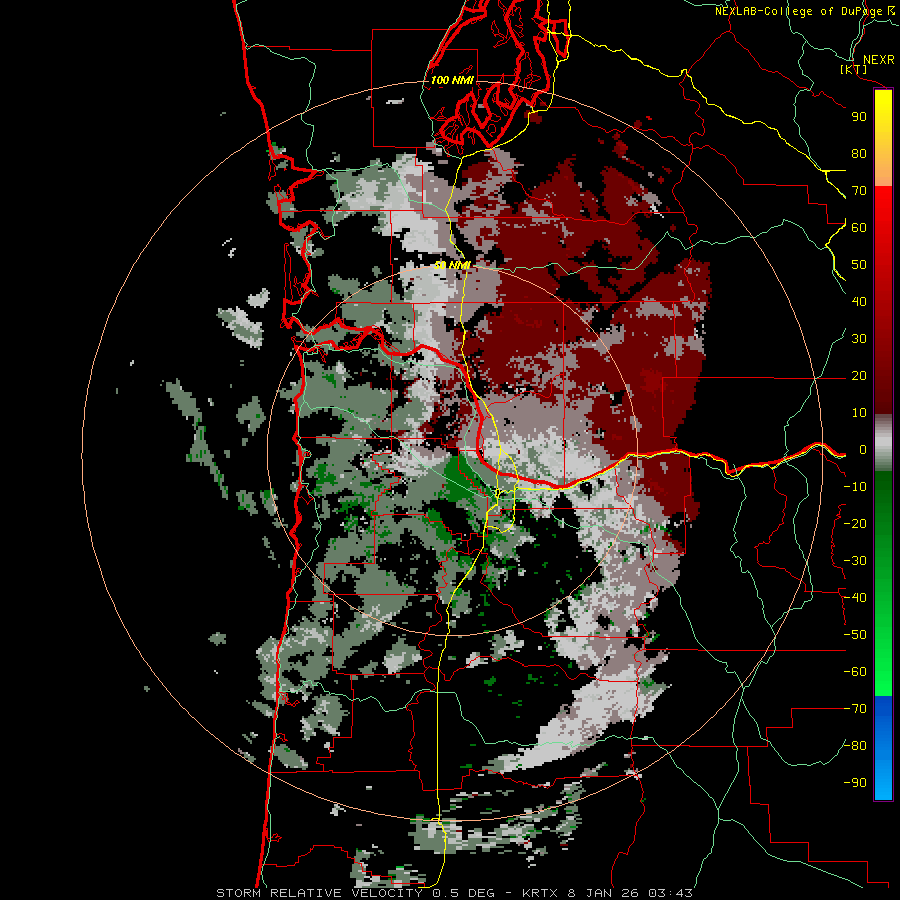Click the "100 NMI" range ring label

tap(452, 80)
